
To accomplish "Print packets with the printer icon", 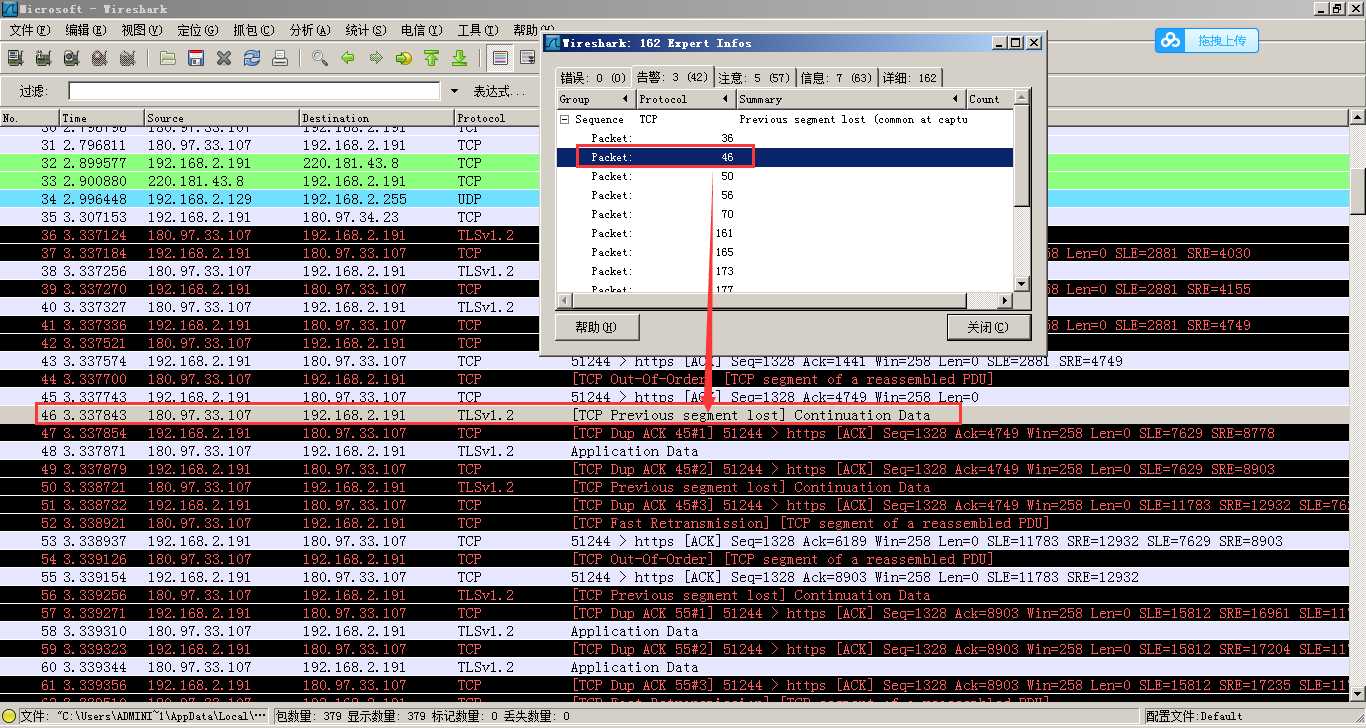I will (x=280, y=58).
